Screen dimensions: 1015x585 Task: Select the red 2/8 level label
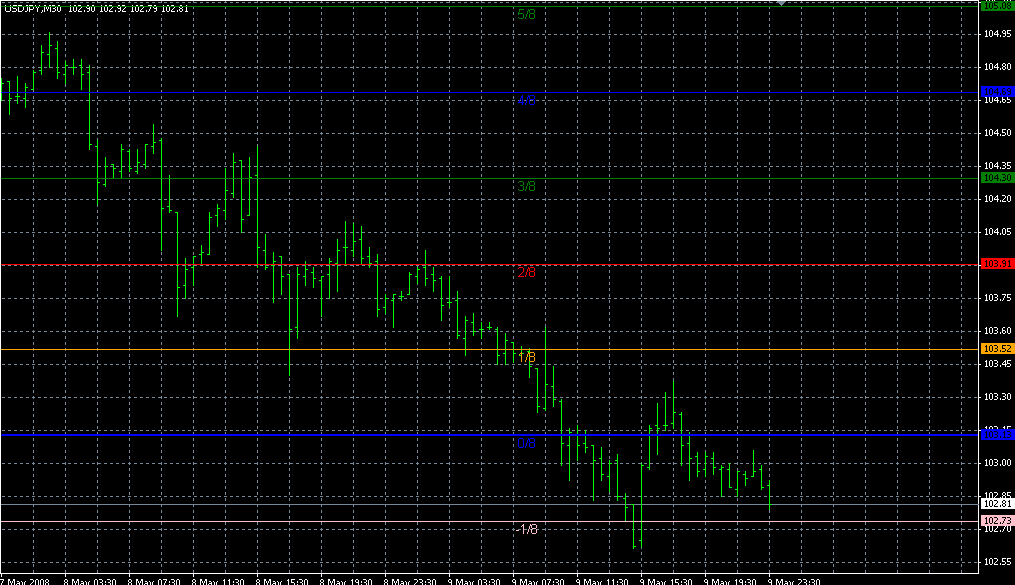pos(526,272)
